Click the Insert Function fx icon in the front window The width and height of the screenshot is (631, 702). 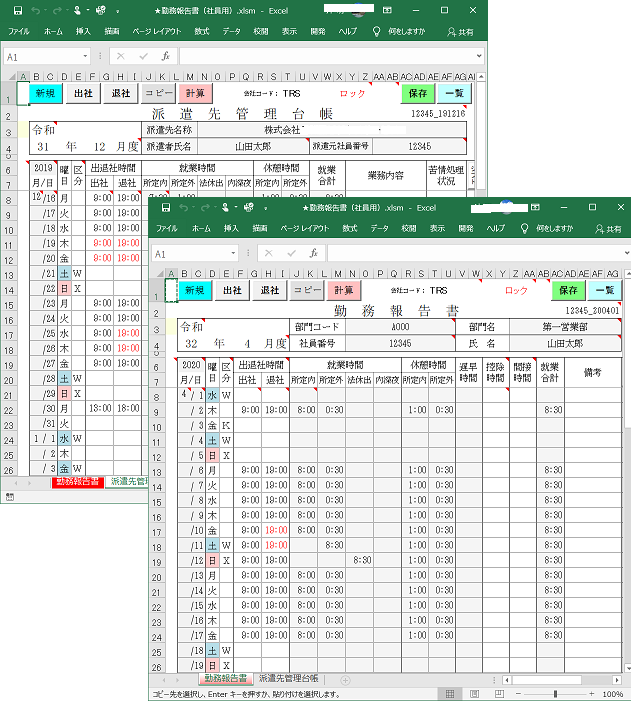[312, 254]
